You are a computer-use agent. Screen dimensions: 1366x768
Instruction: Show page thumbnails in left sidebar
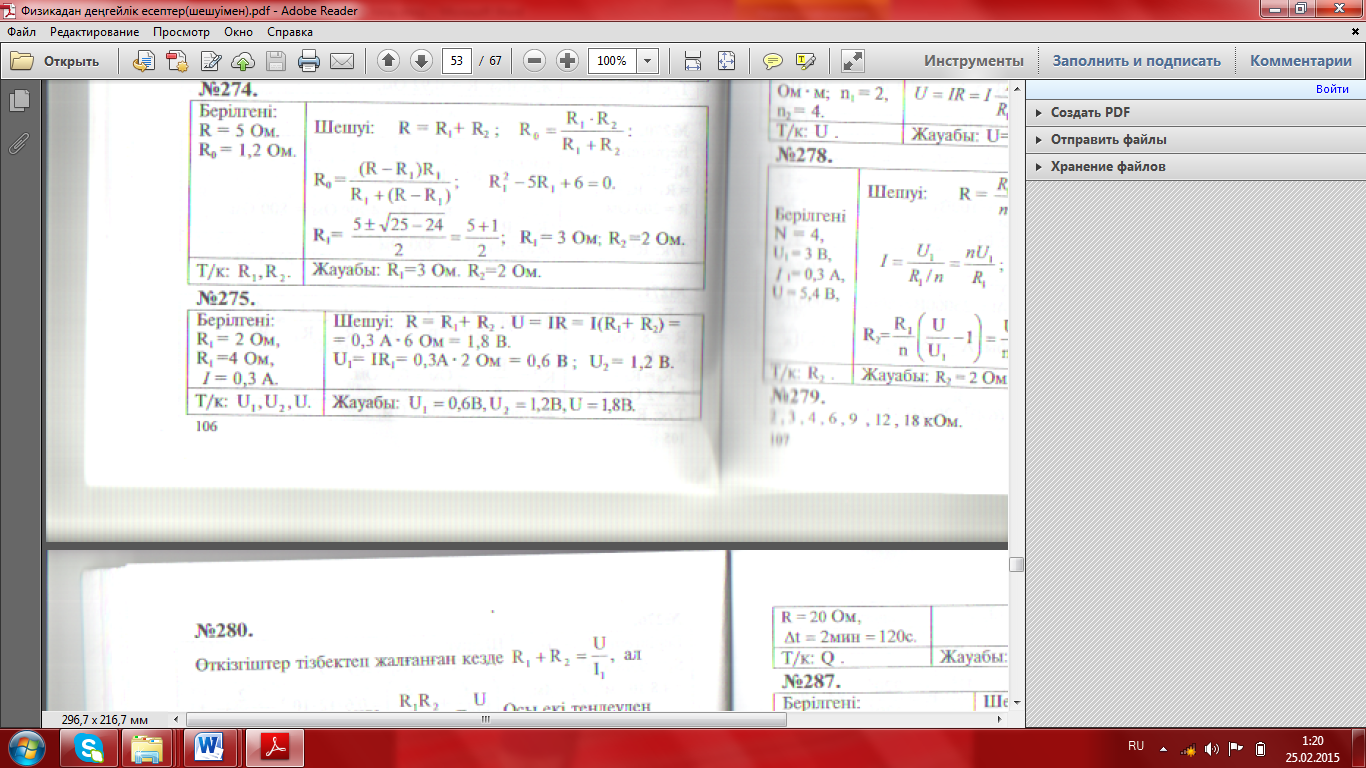pyautogui.click(x=18, y=101)
